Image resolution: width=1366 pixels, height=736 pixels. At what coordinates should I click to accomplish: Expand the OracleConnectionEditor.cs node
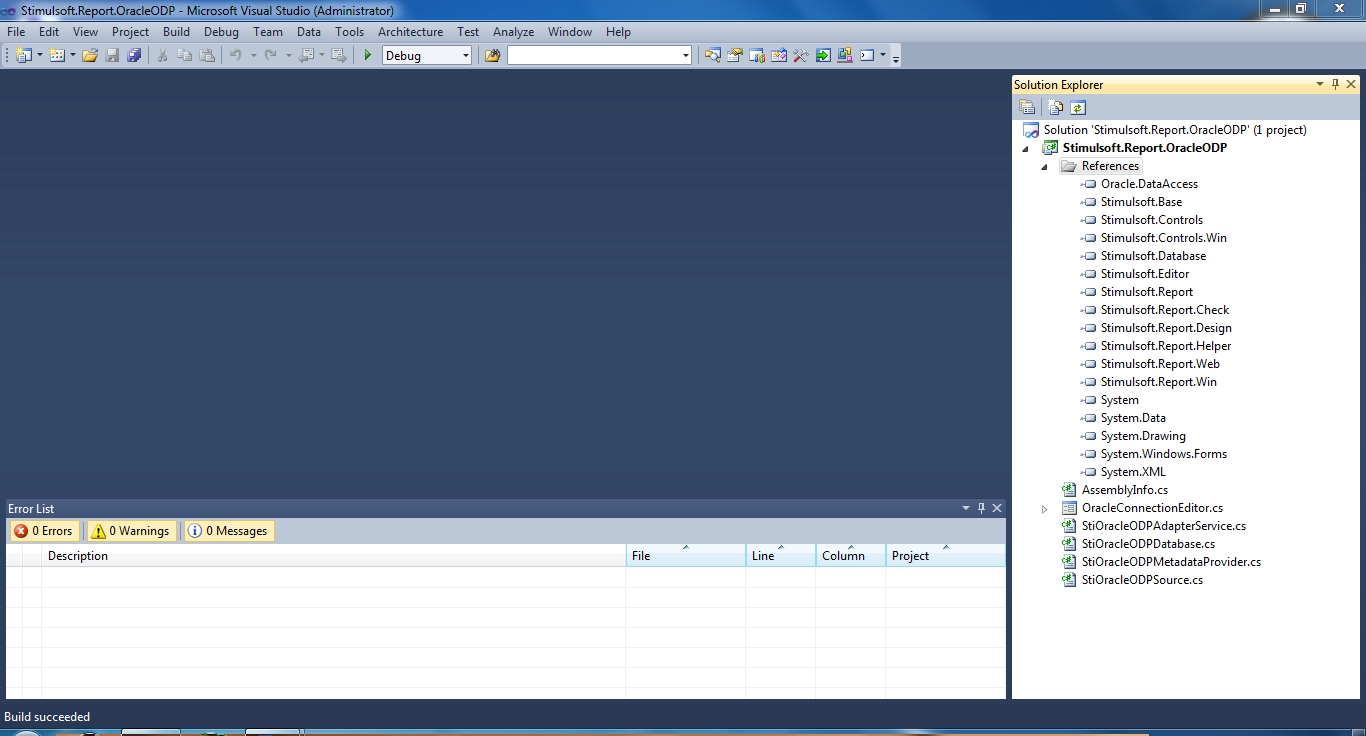click(1044, 509)
